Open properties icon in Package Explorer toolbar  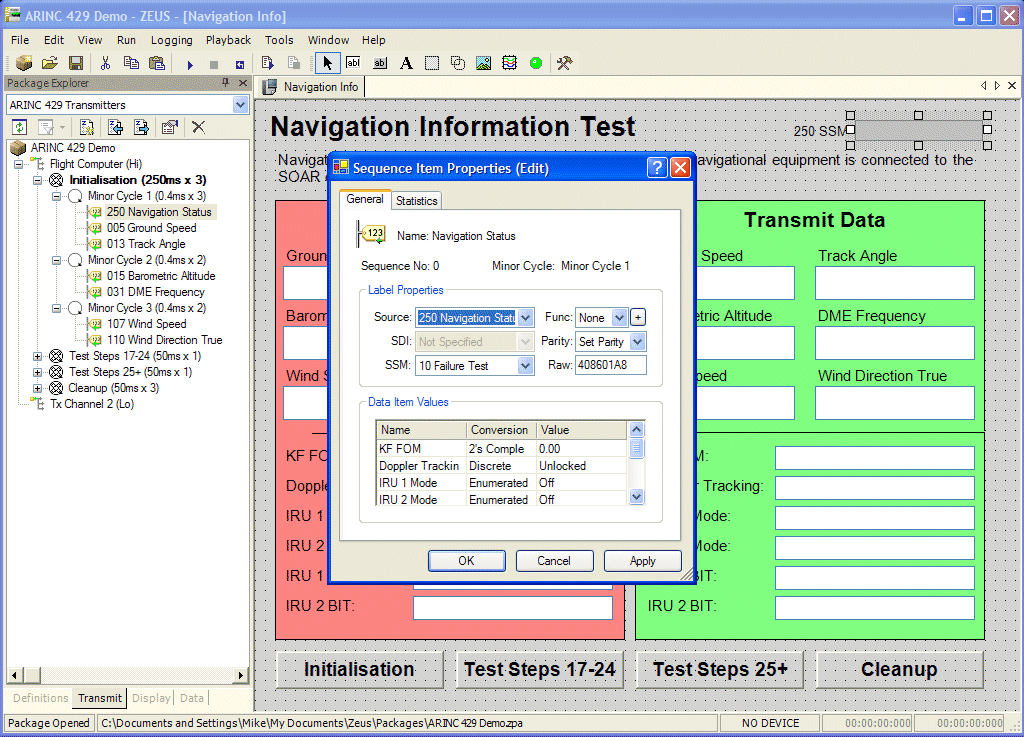[x=170, y=127]
